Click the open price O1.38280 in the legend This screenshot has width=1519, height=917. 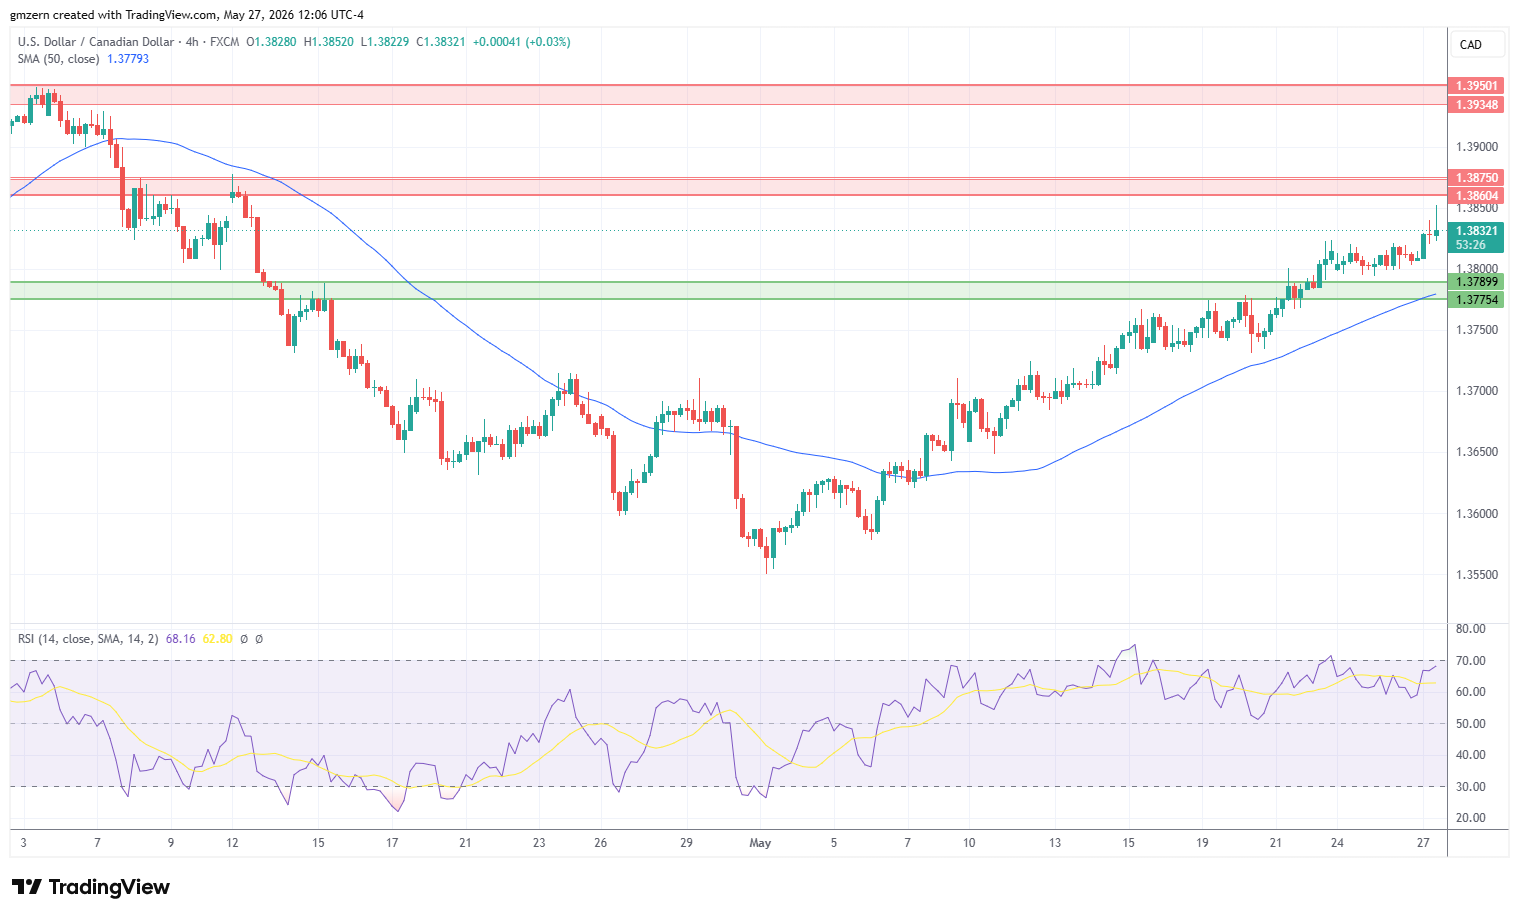coord(271,42)
